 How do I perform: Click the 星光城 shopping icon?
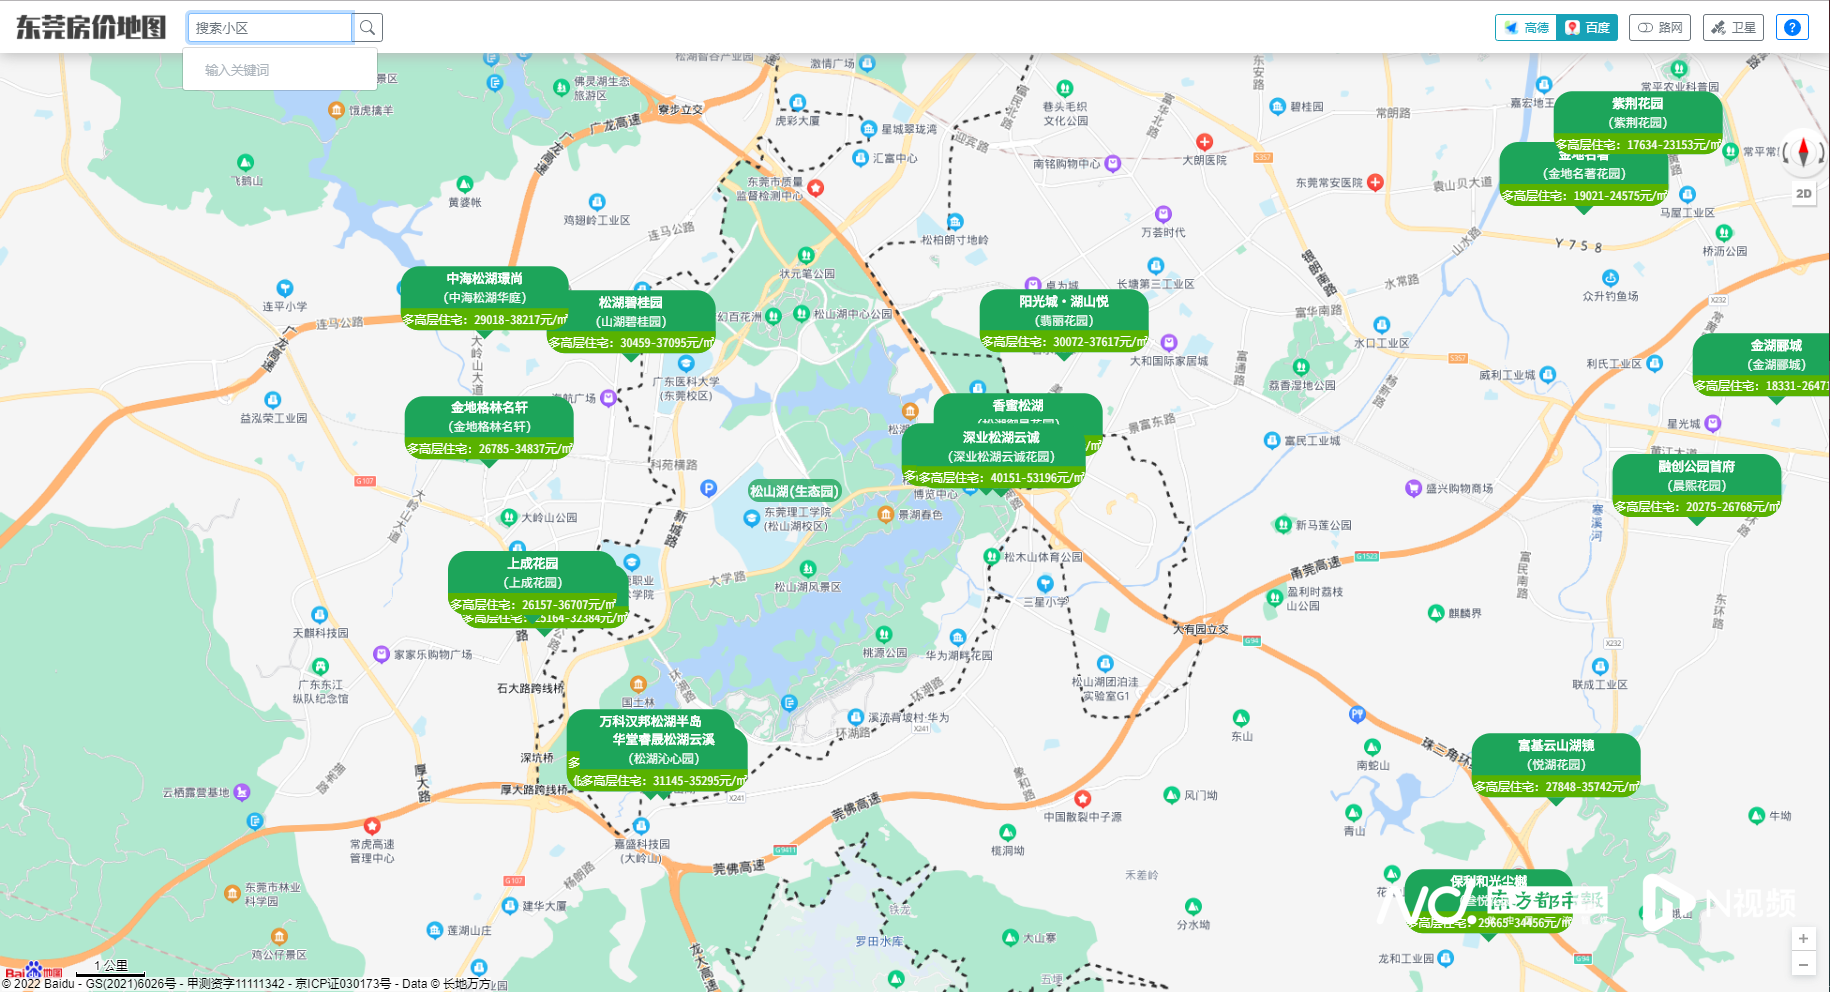coord(1713,423)
